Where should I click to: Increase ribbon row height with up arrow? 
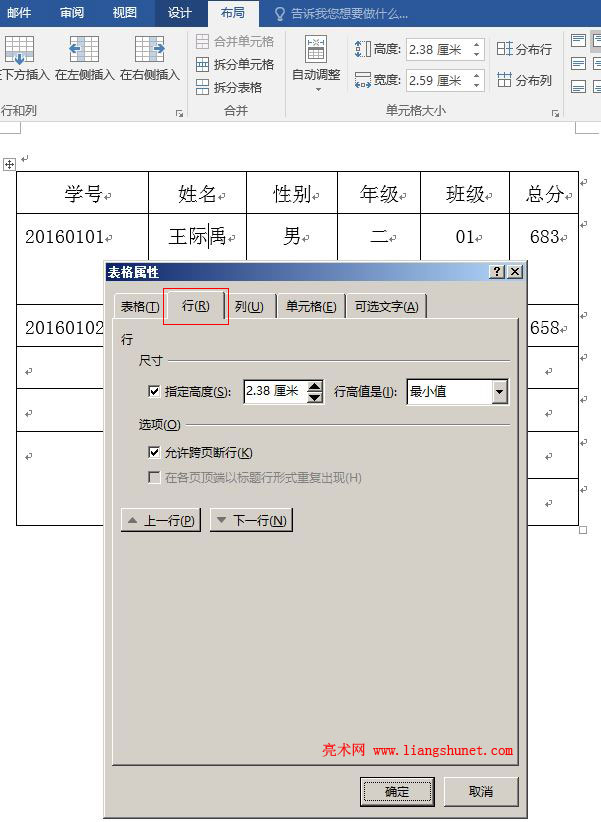[476, 45]
